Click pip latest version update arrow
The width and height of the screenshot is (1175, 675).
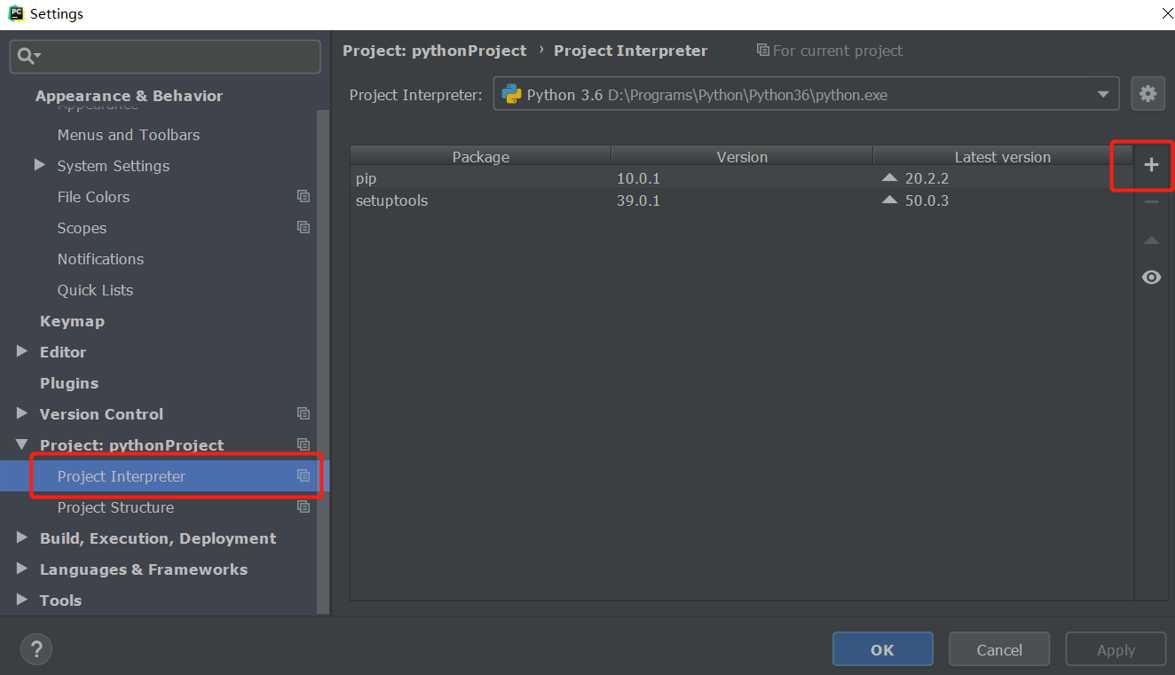[889, 178]
